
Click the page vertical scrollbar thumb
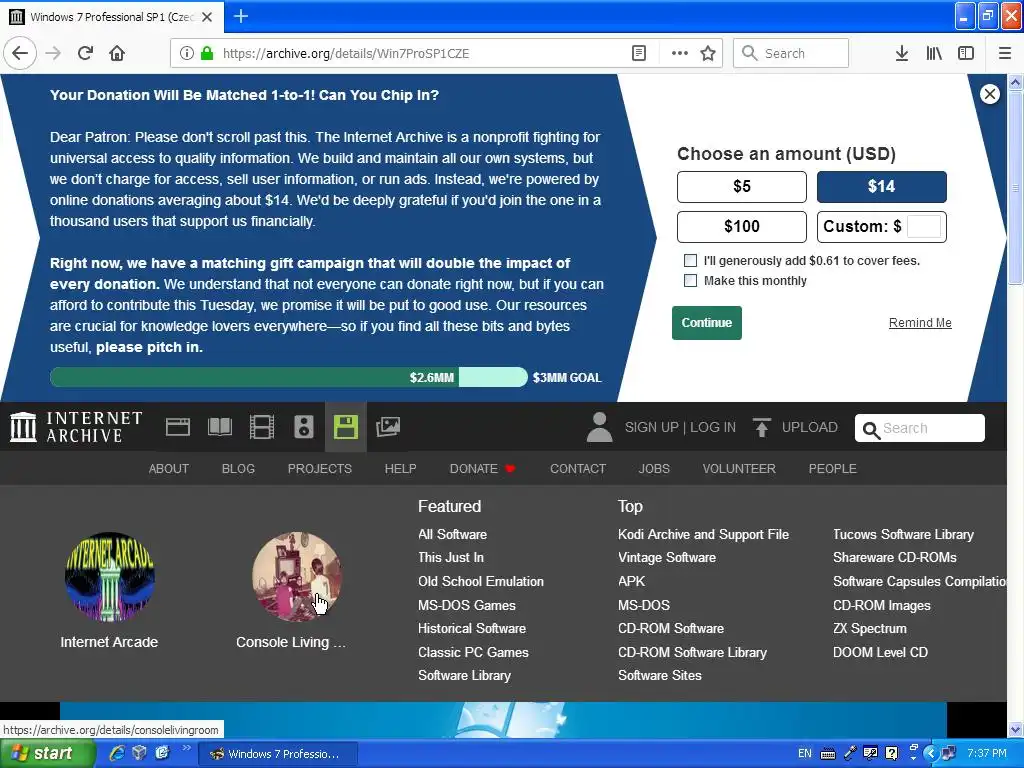(1016, 188)
